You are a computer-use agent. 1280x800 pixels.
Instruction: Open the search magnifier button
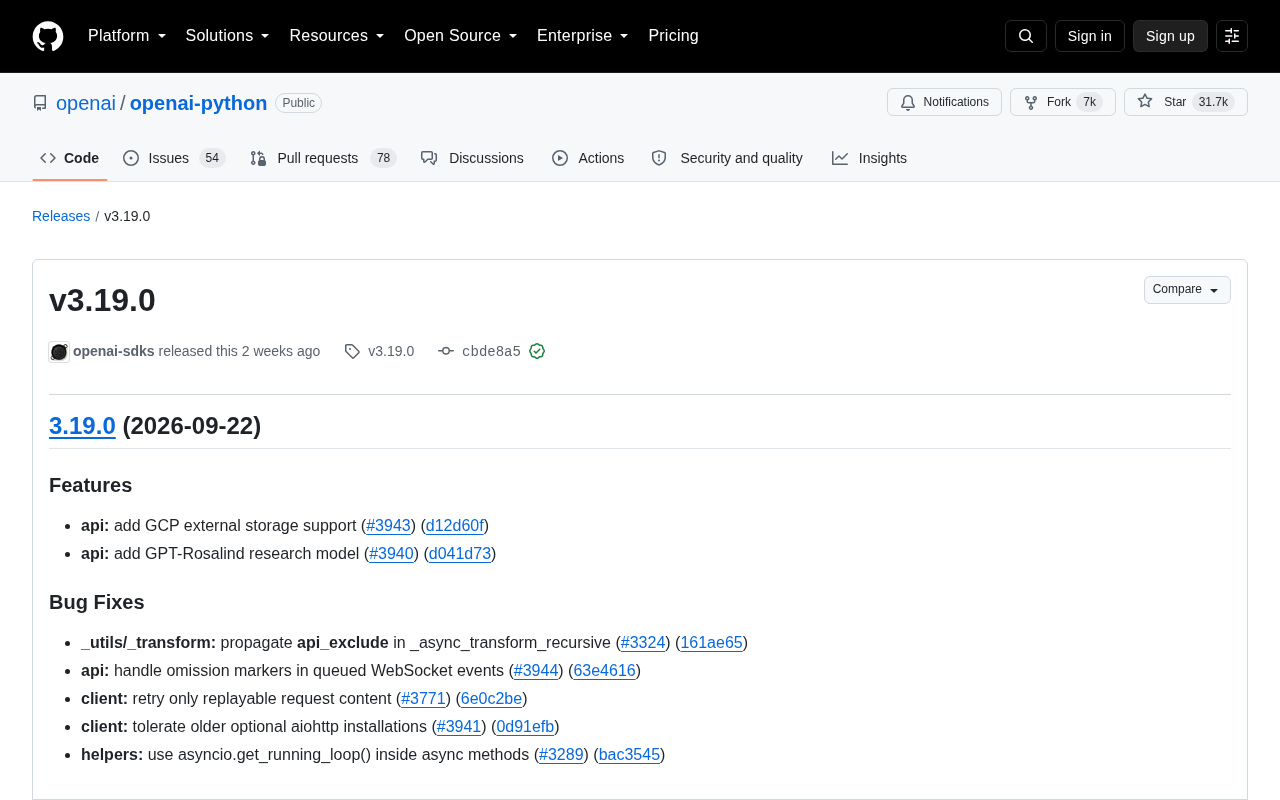pos(1026,36)
